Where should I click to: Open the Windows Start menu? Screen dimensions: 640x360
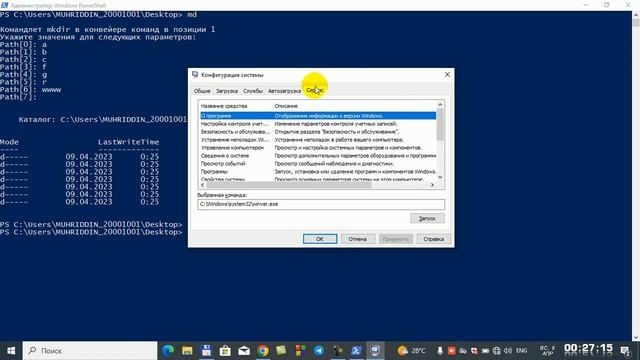click(x=11, y=351)
